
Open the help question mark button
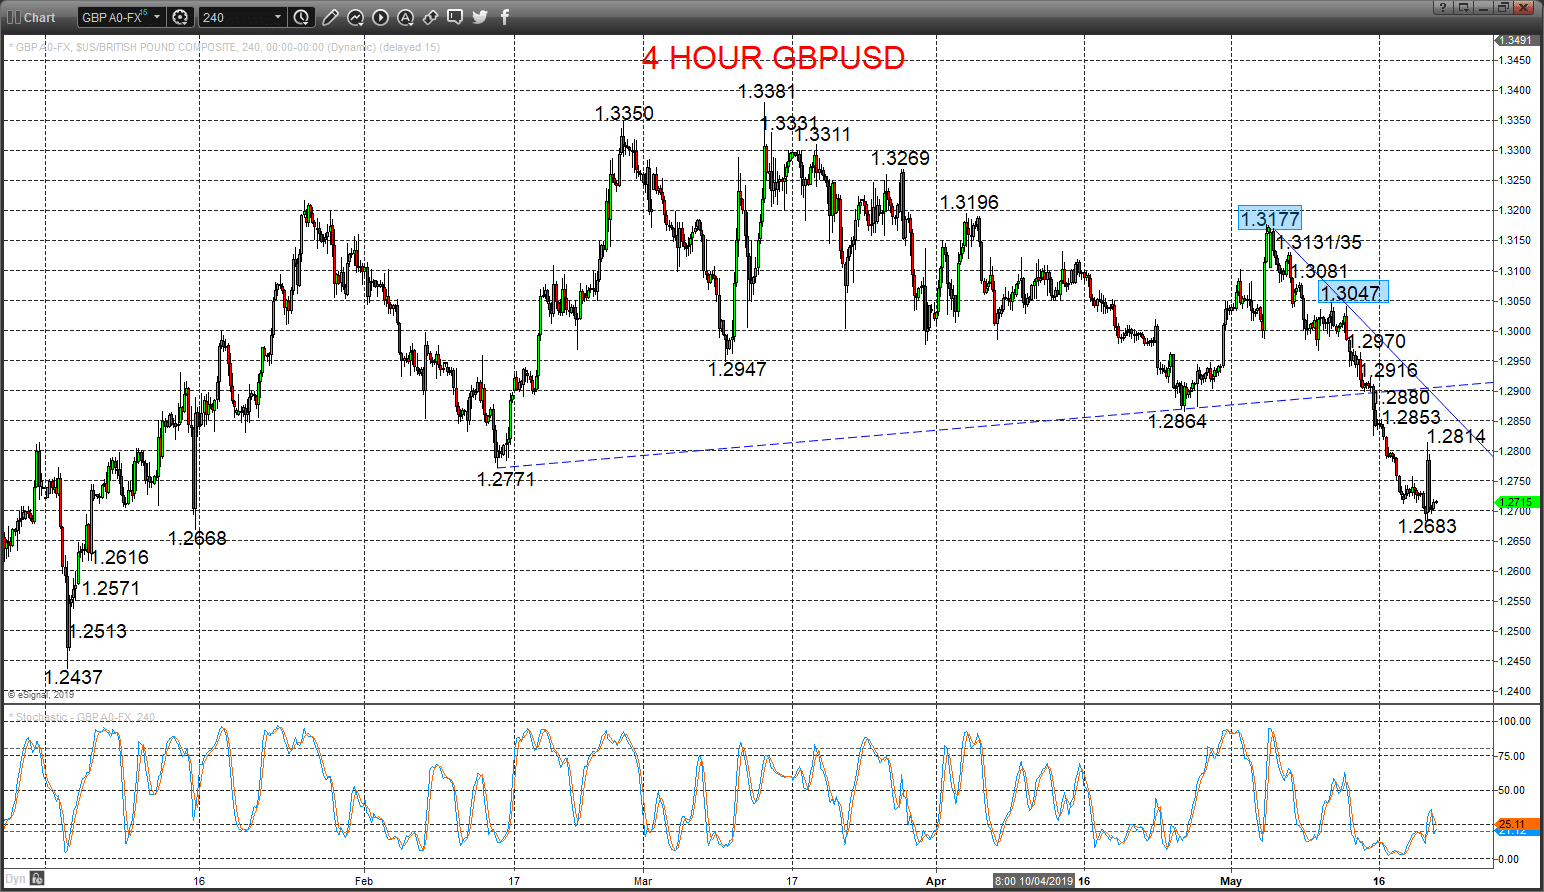[x=1442, y=7]
